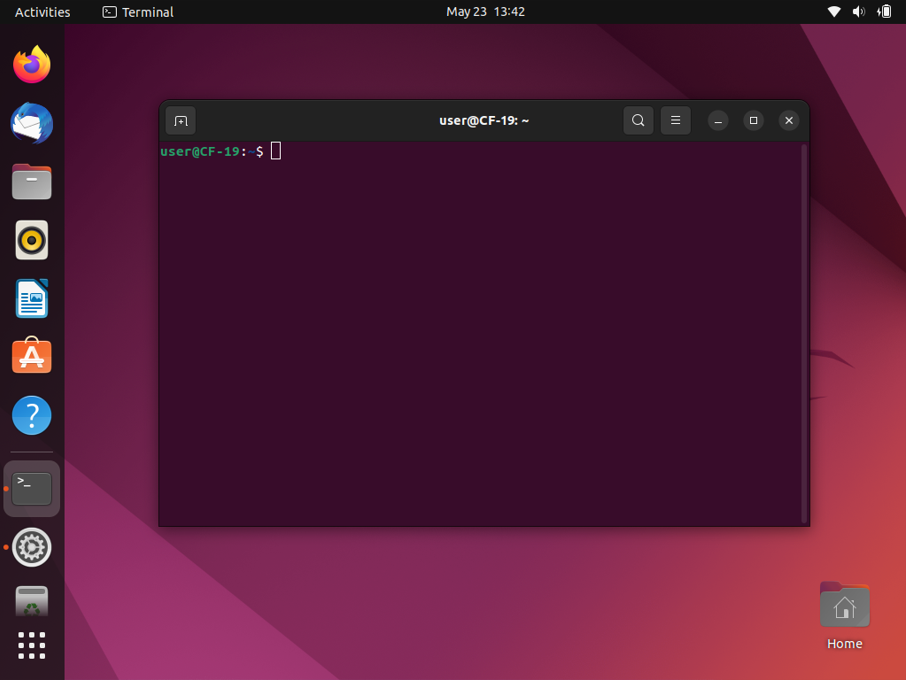906x680 pixels.
Task: Open Thunderbird Mail in the dock
Action: [32, 124]
